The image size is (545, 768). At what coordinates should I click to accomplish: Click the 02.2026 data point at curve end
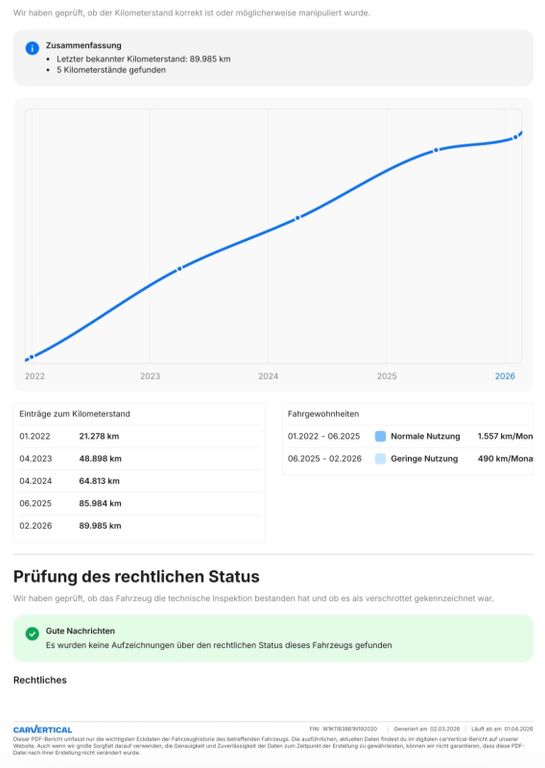pyautogui.click(x=515, y=138)
